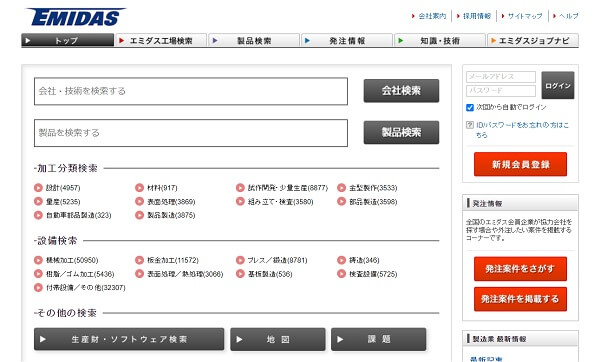Select the 知識・技術 tab
600x362 pixels.
pos(440,40)
